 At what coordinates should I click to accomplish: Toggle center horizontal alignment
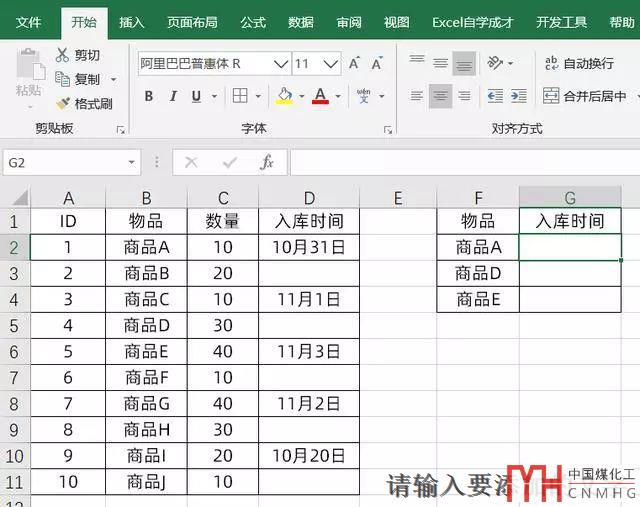[x=440, y=96]
